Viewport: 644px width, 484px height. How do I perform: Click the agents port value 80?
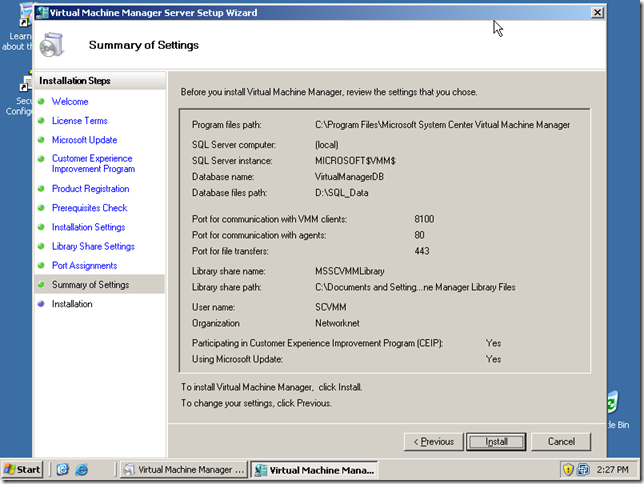point(419,235)
